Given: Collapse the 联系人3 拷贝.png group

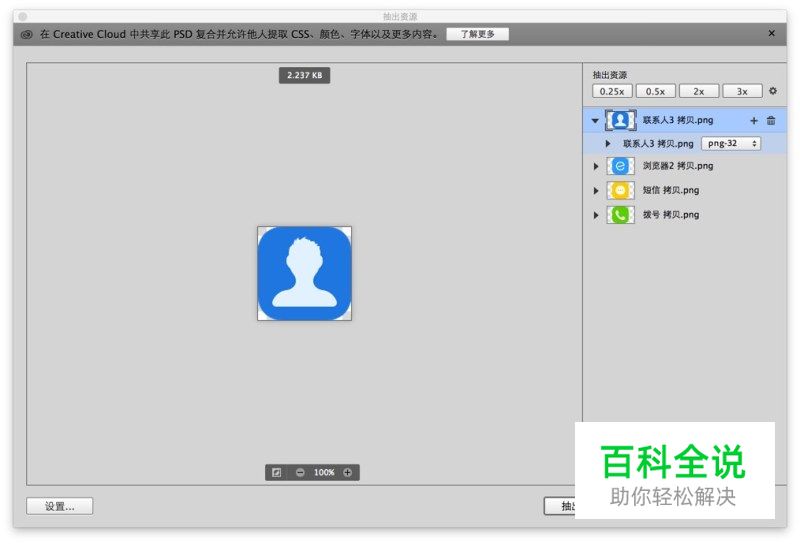Looking at the screenshot, I should click(x=595, y=121).
